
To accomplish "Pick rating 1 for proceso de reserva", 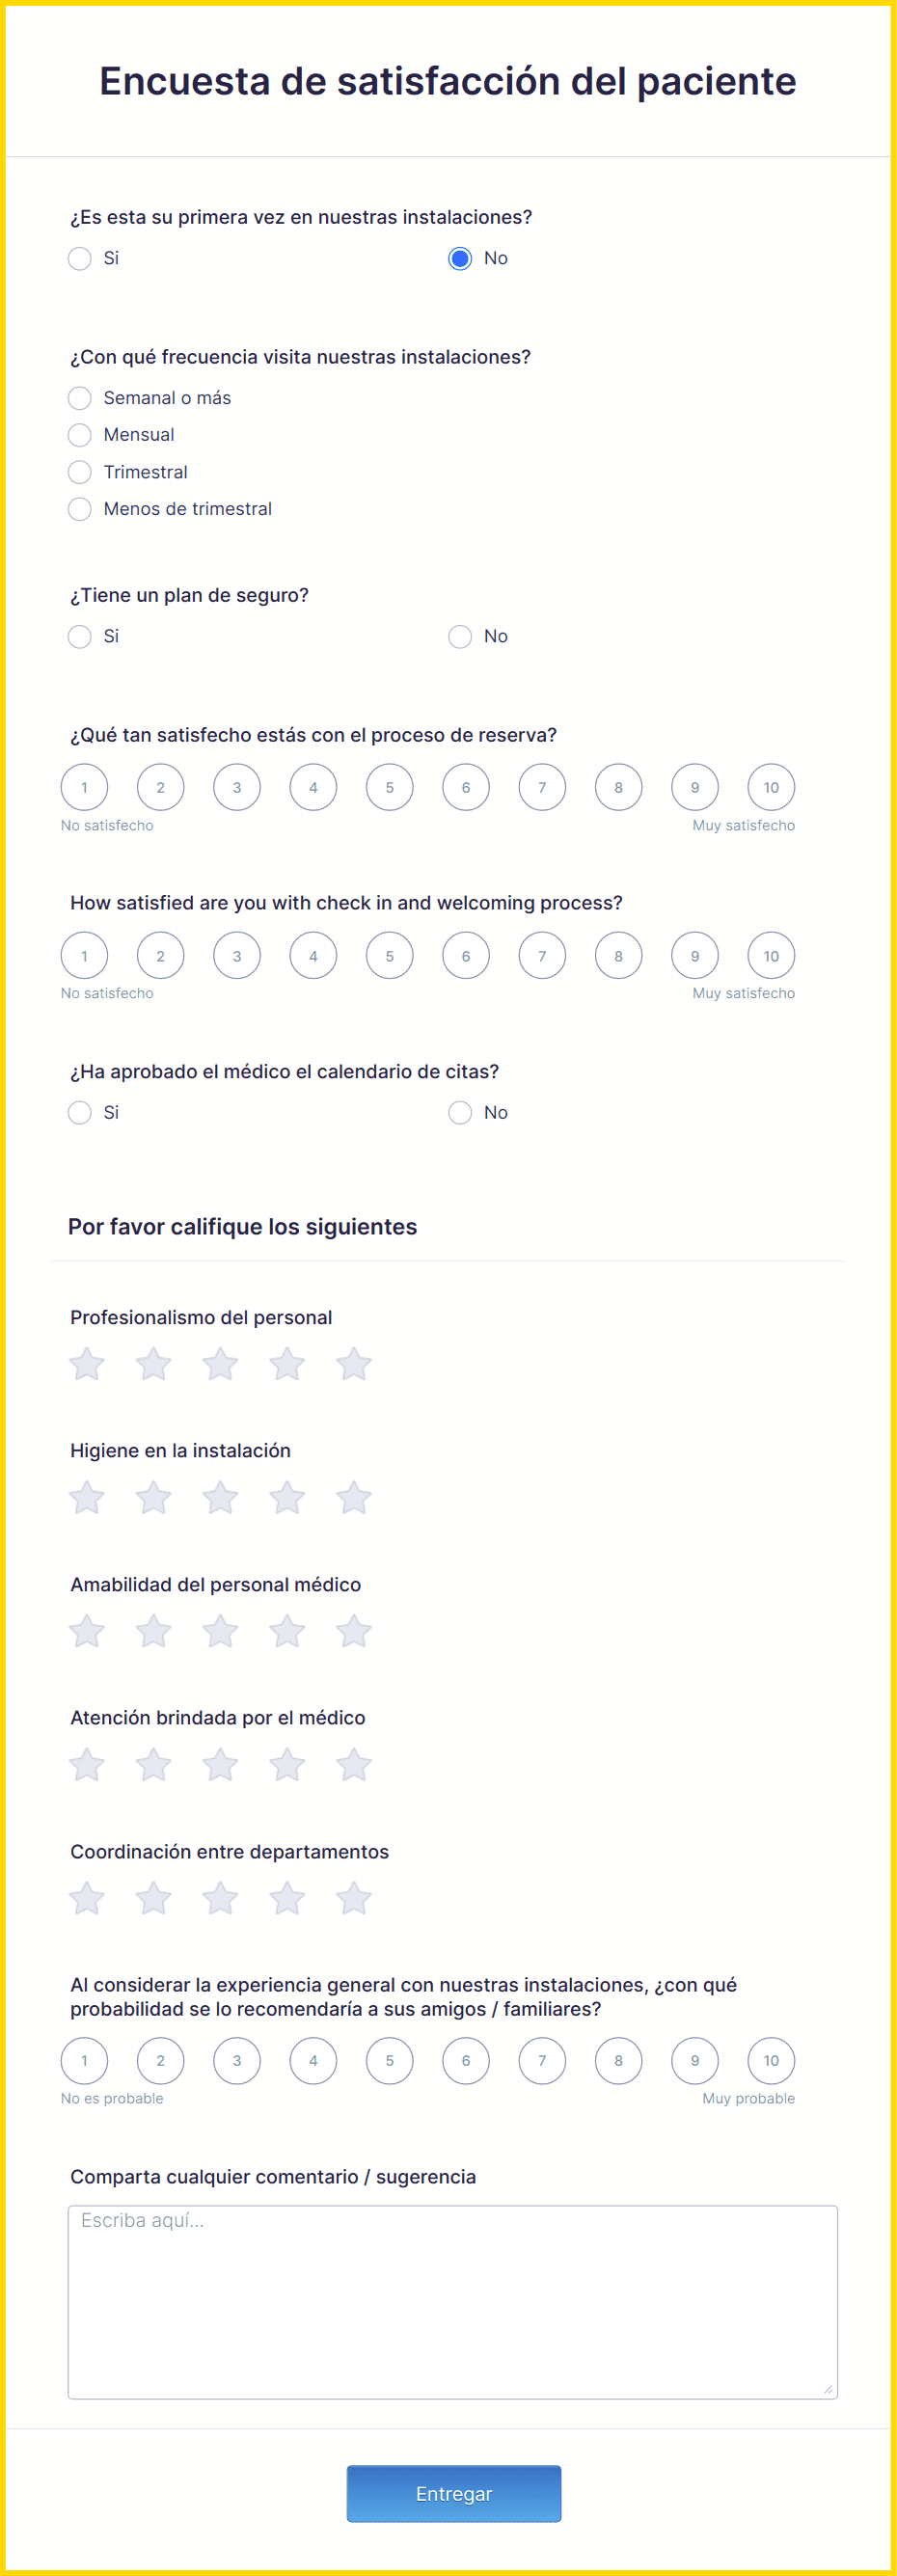I will pos(84,788).
